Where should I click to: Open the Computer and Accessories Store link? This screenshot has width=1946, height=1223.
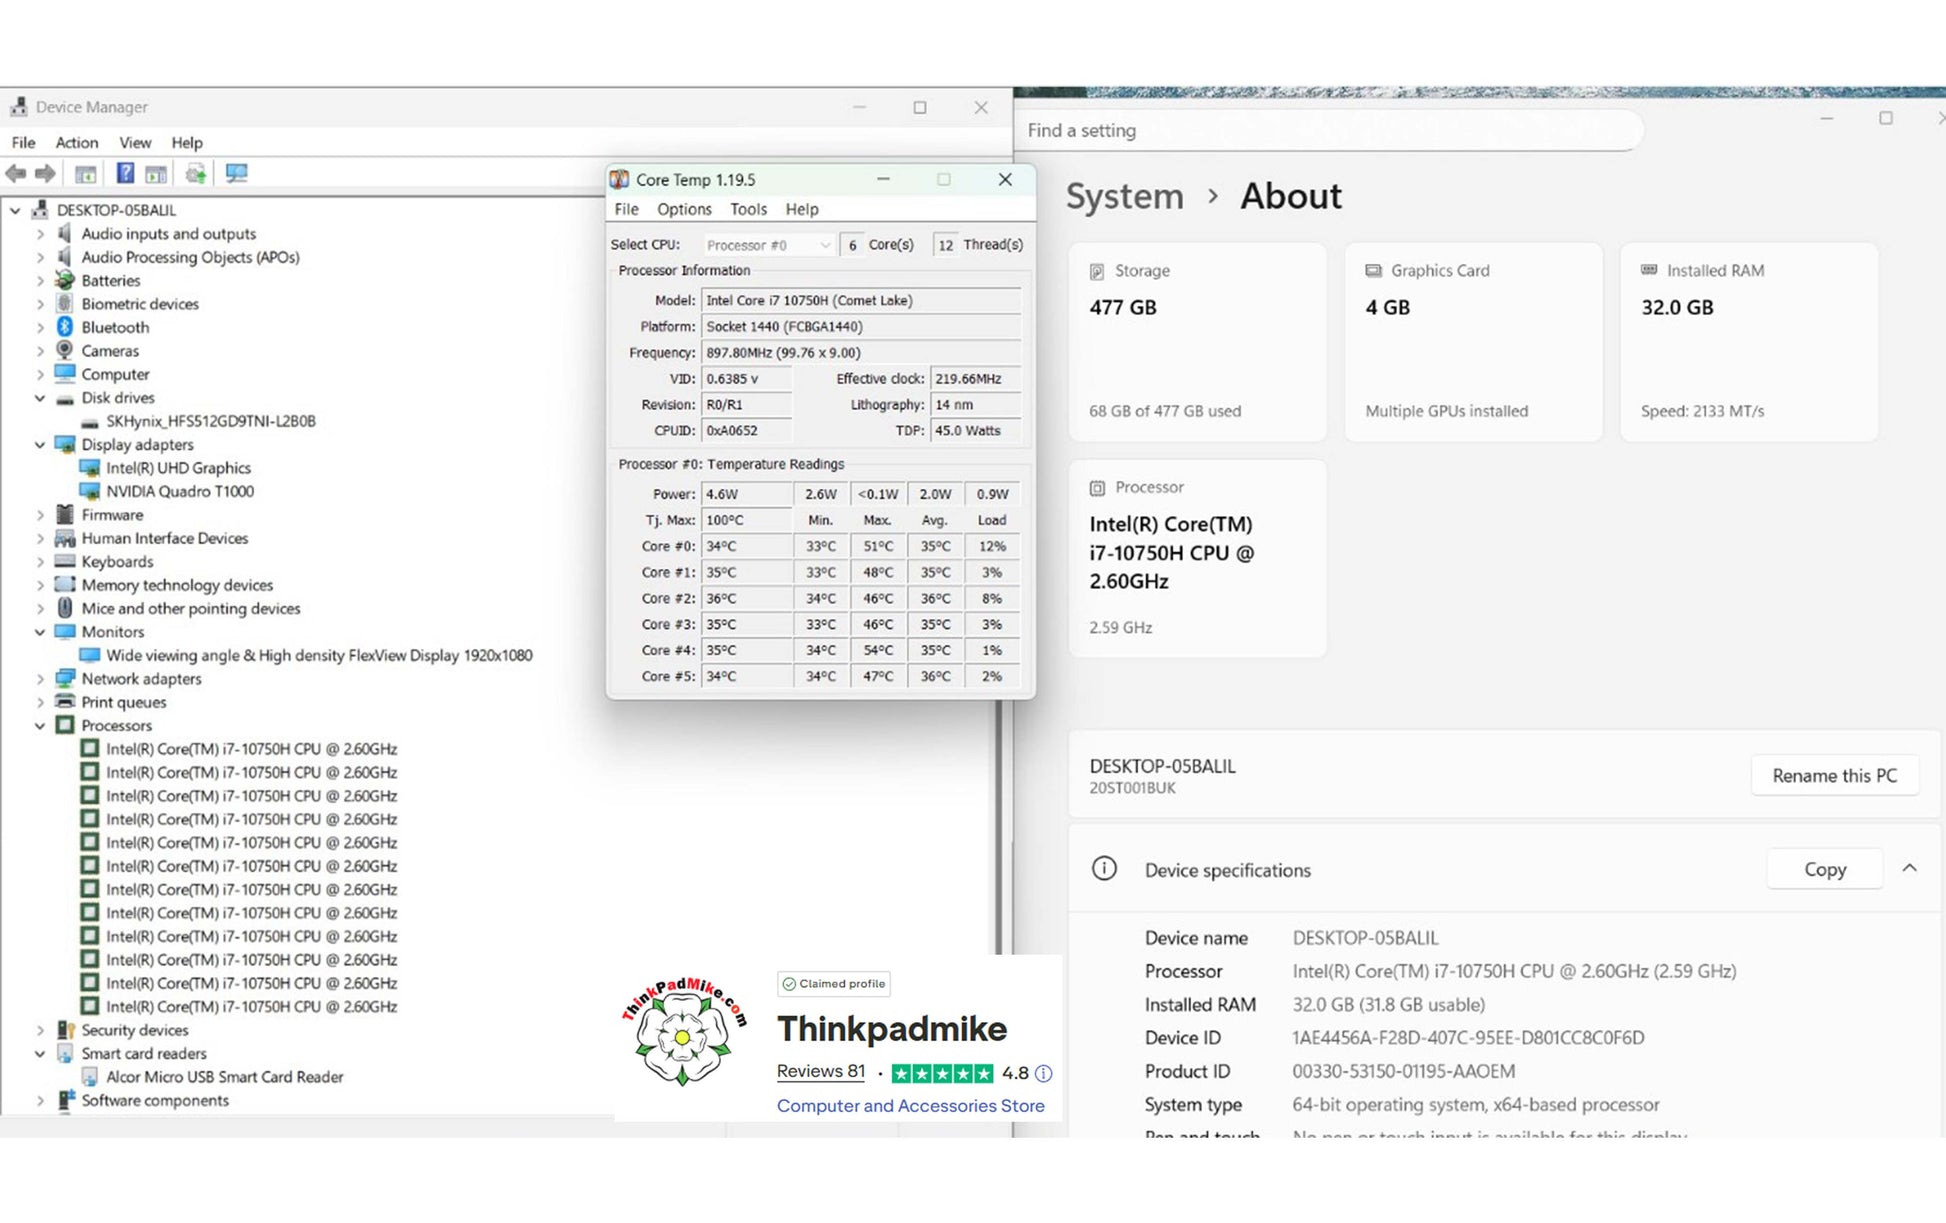(910, 1106)
